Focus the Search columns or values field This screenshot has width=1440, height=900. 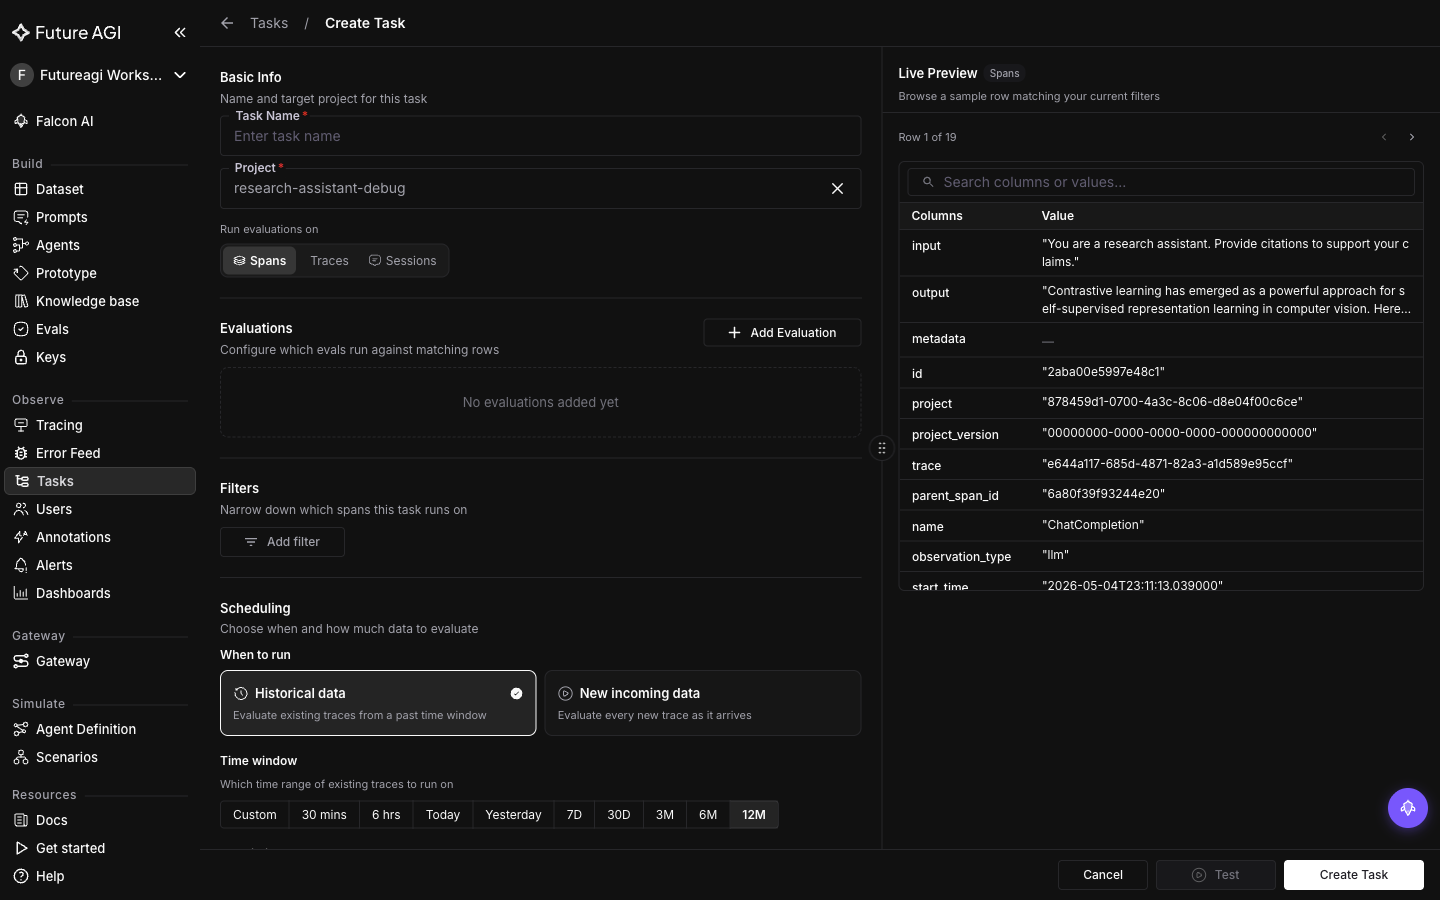point(1161,182)
